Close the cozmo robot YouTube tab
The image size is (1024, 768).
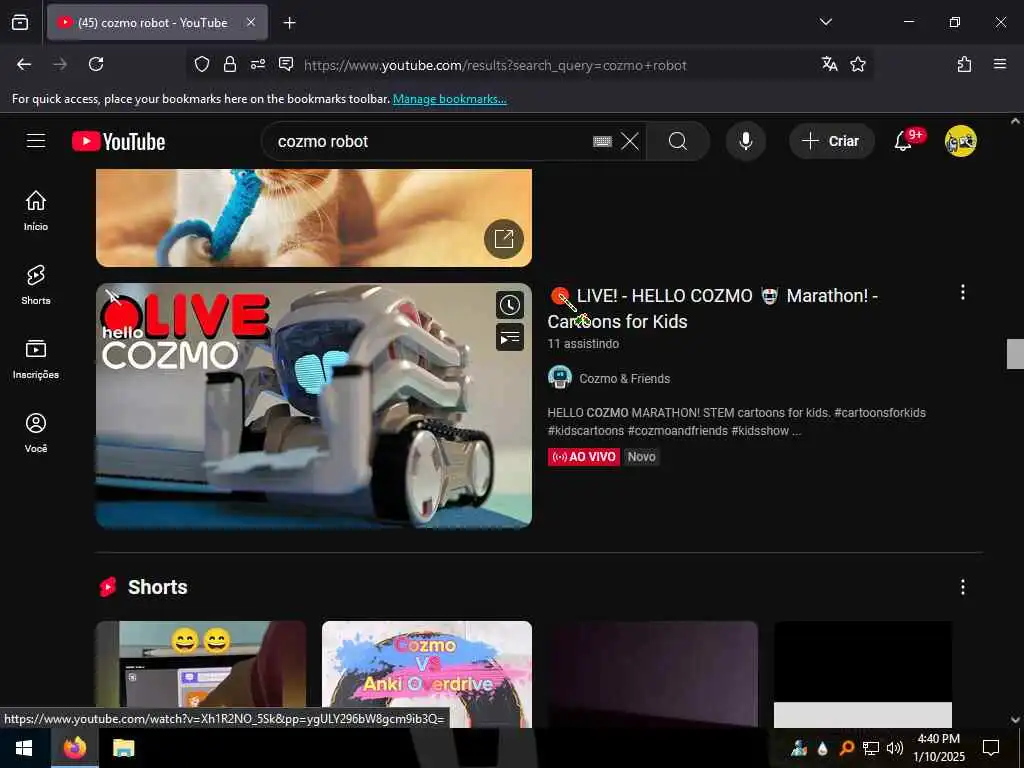(x=251, y=22)
